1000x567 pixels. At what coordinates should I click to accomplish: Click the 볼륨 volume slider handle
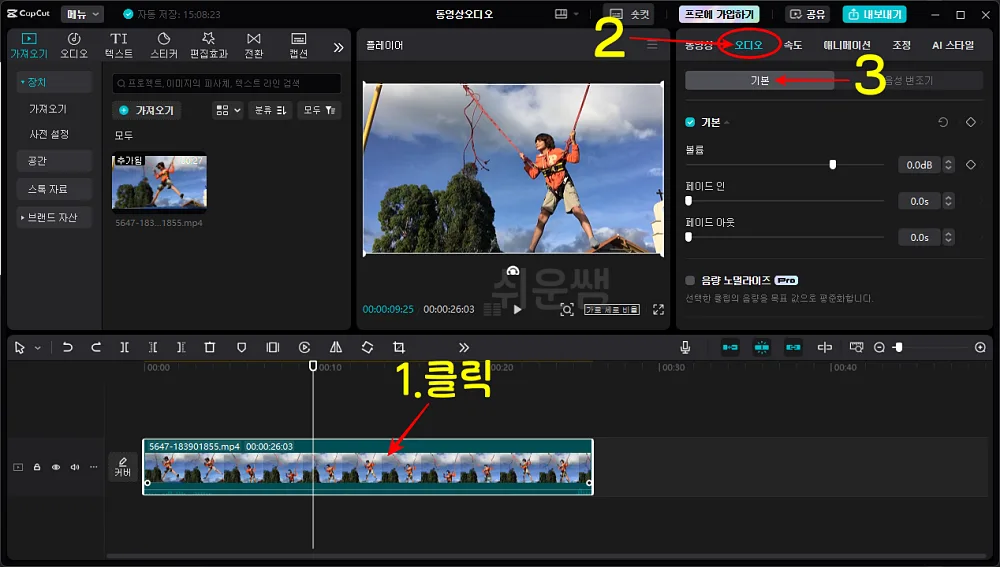[x=832, y=165]
